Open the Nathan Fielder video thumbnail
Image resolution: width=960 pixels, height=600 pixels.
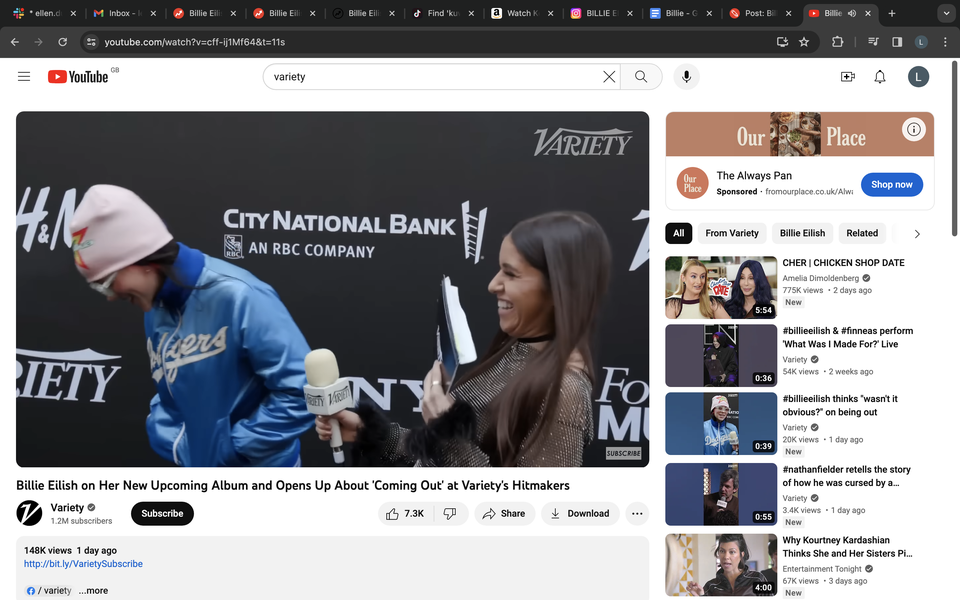coord(721,494)
